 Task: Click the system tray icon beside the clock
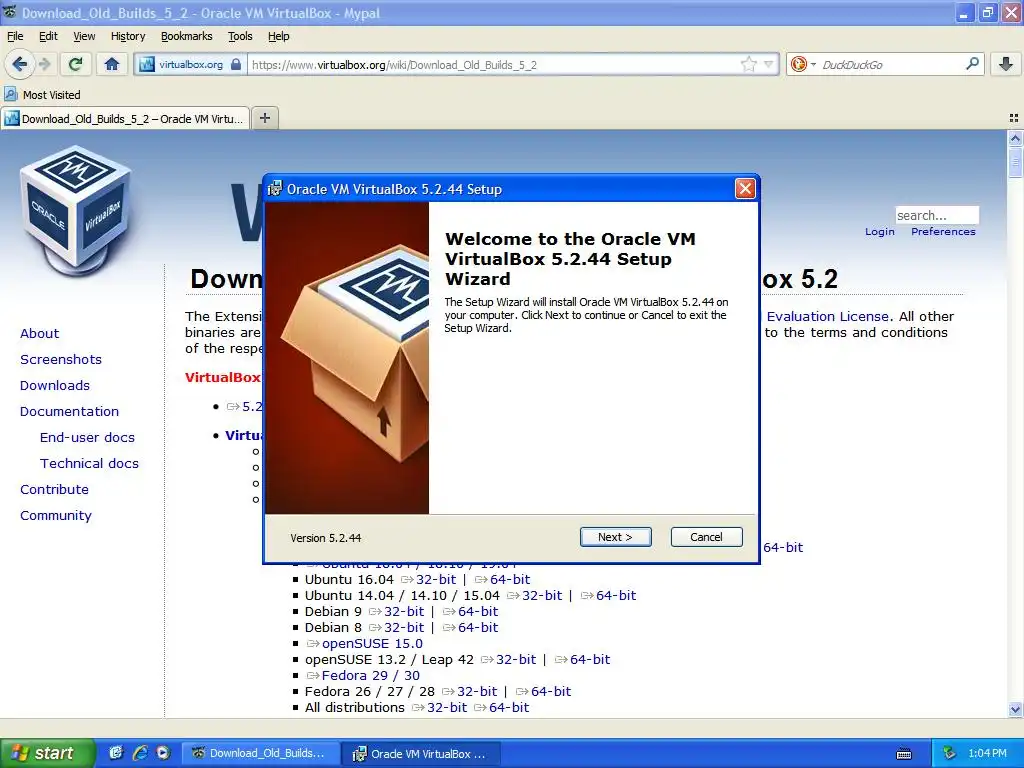coord(949,753)
